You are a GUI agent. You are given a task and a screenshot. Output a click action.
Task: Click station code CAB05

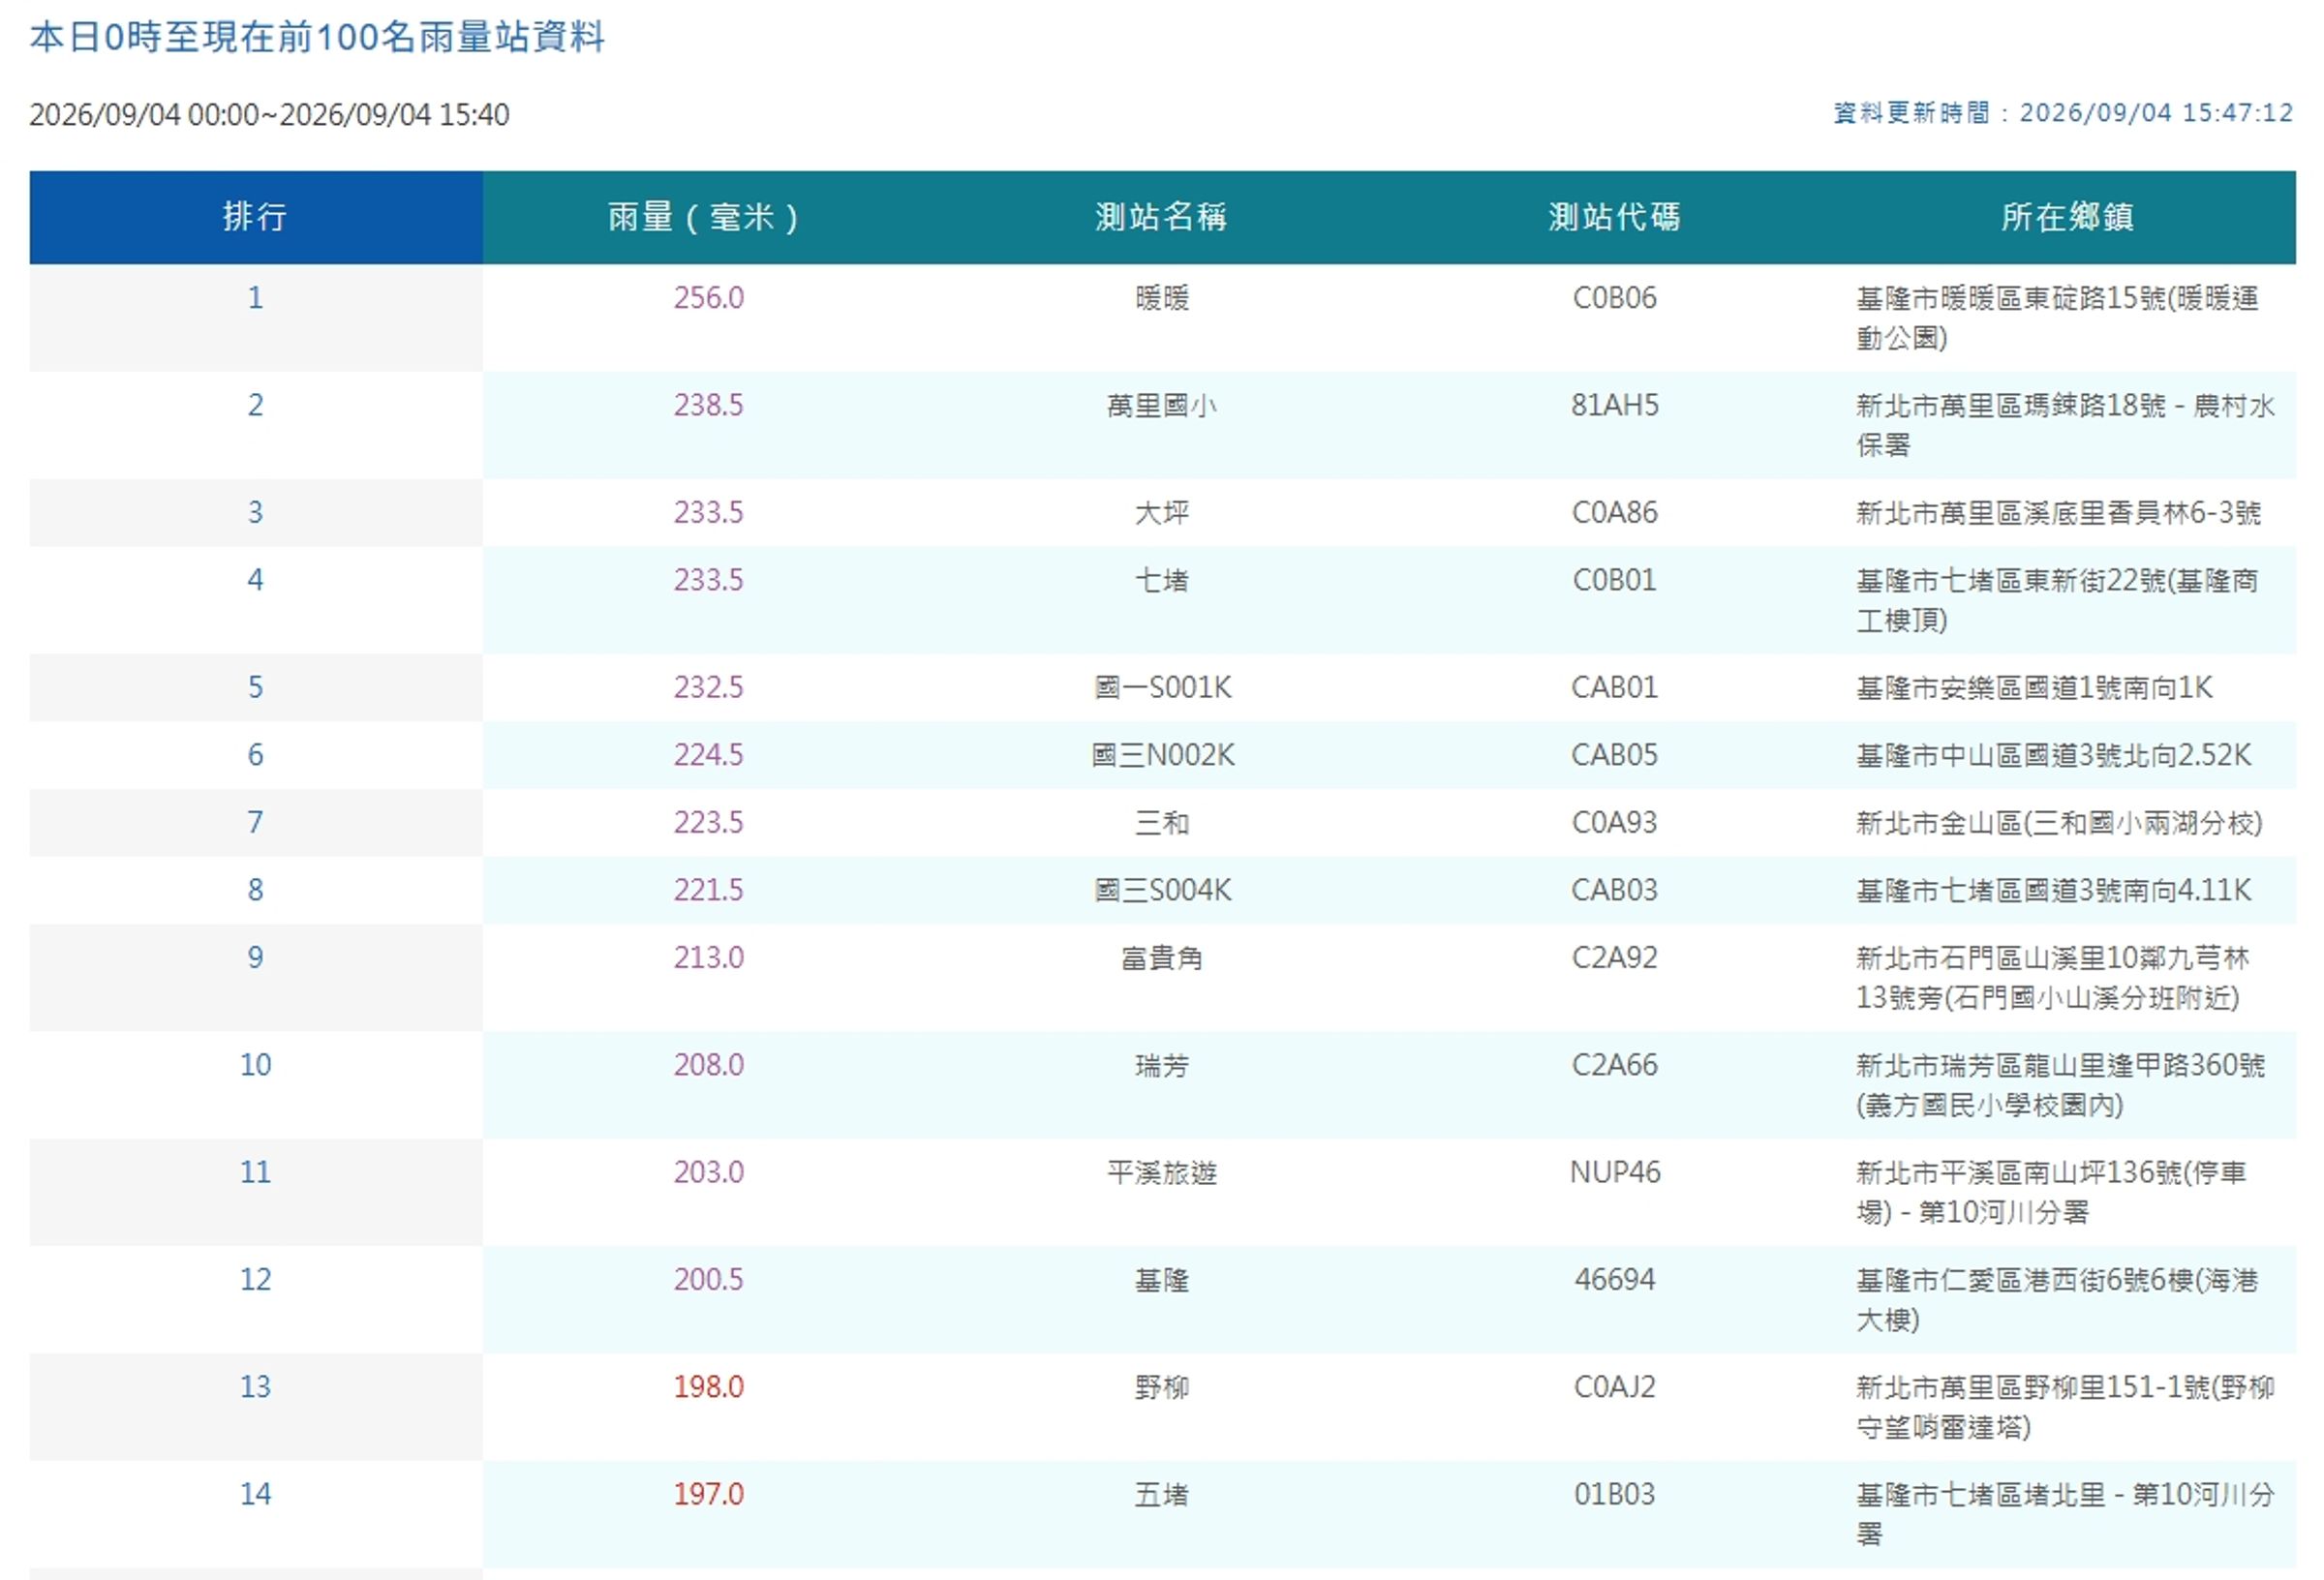[x=1614, y=755]
